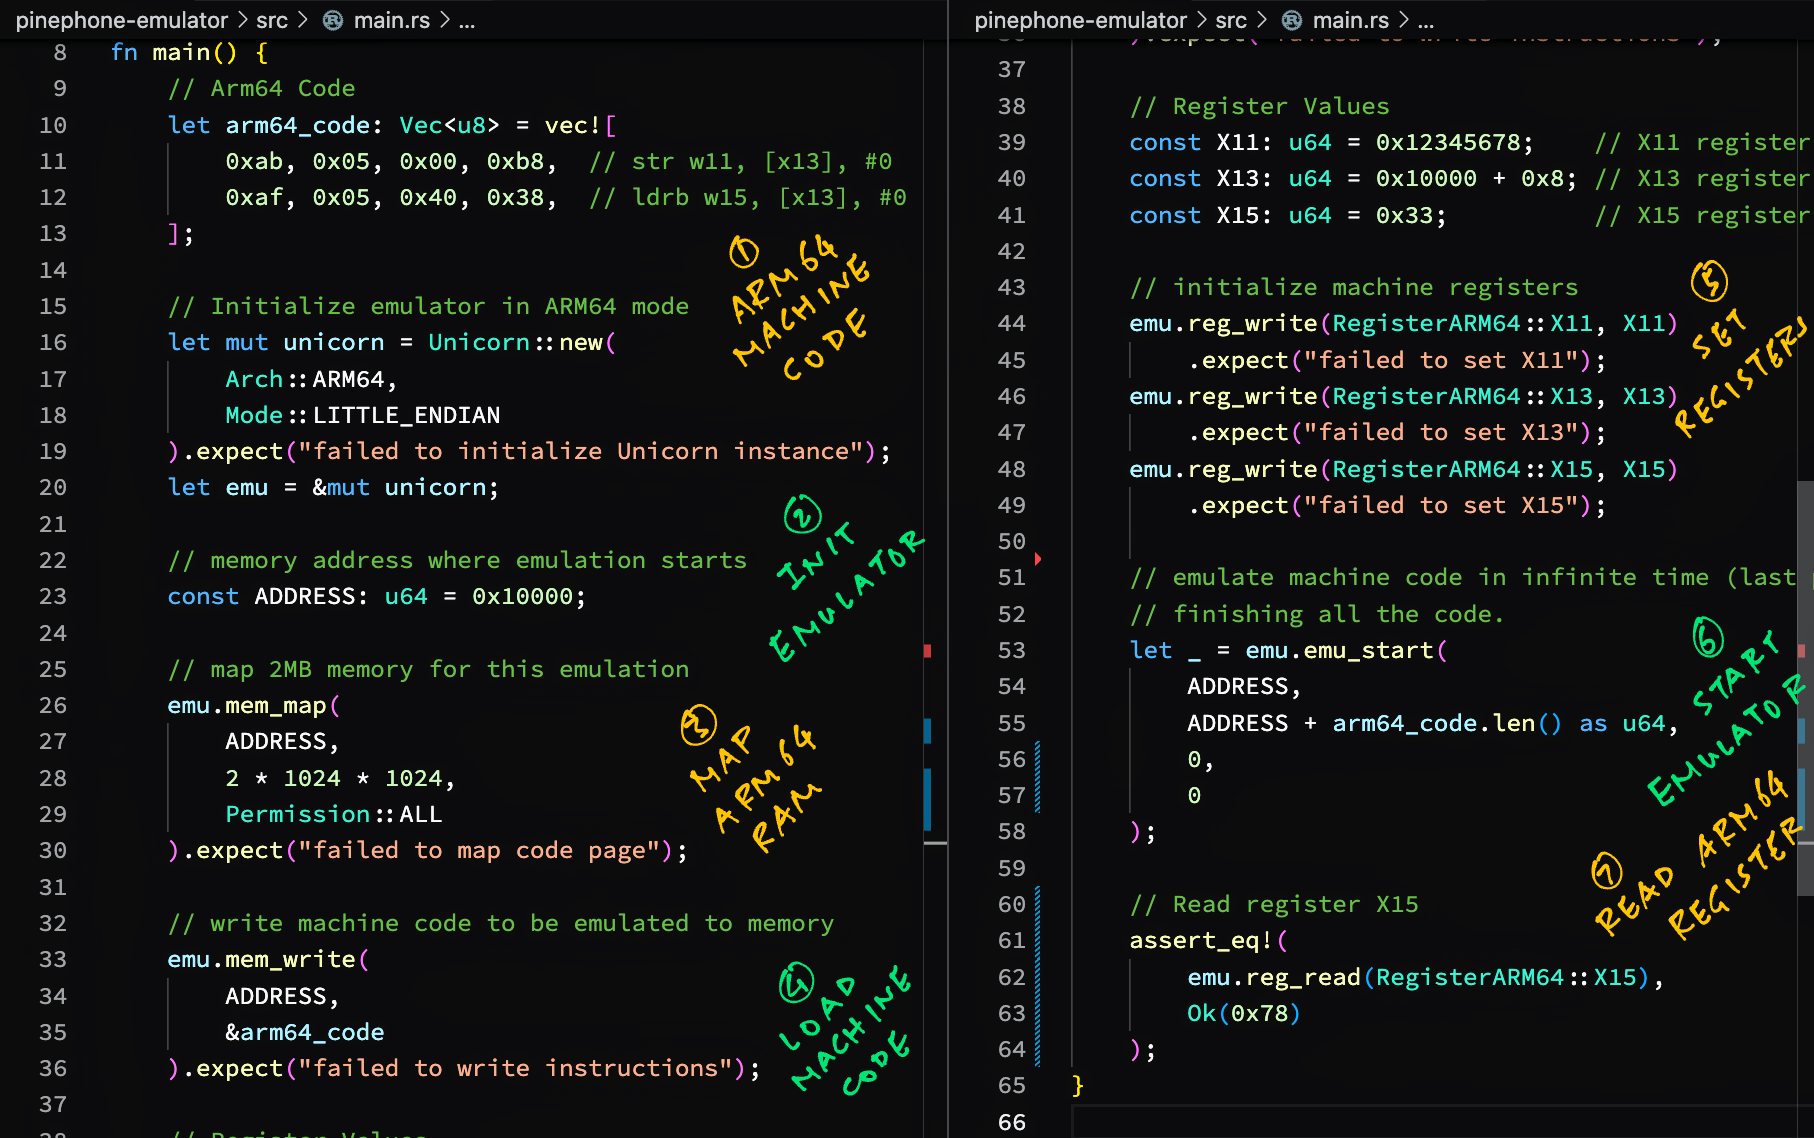Click "emu.mem_map(" call line
Screen dimensions: 1814x1138
(x=254, y=706)
